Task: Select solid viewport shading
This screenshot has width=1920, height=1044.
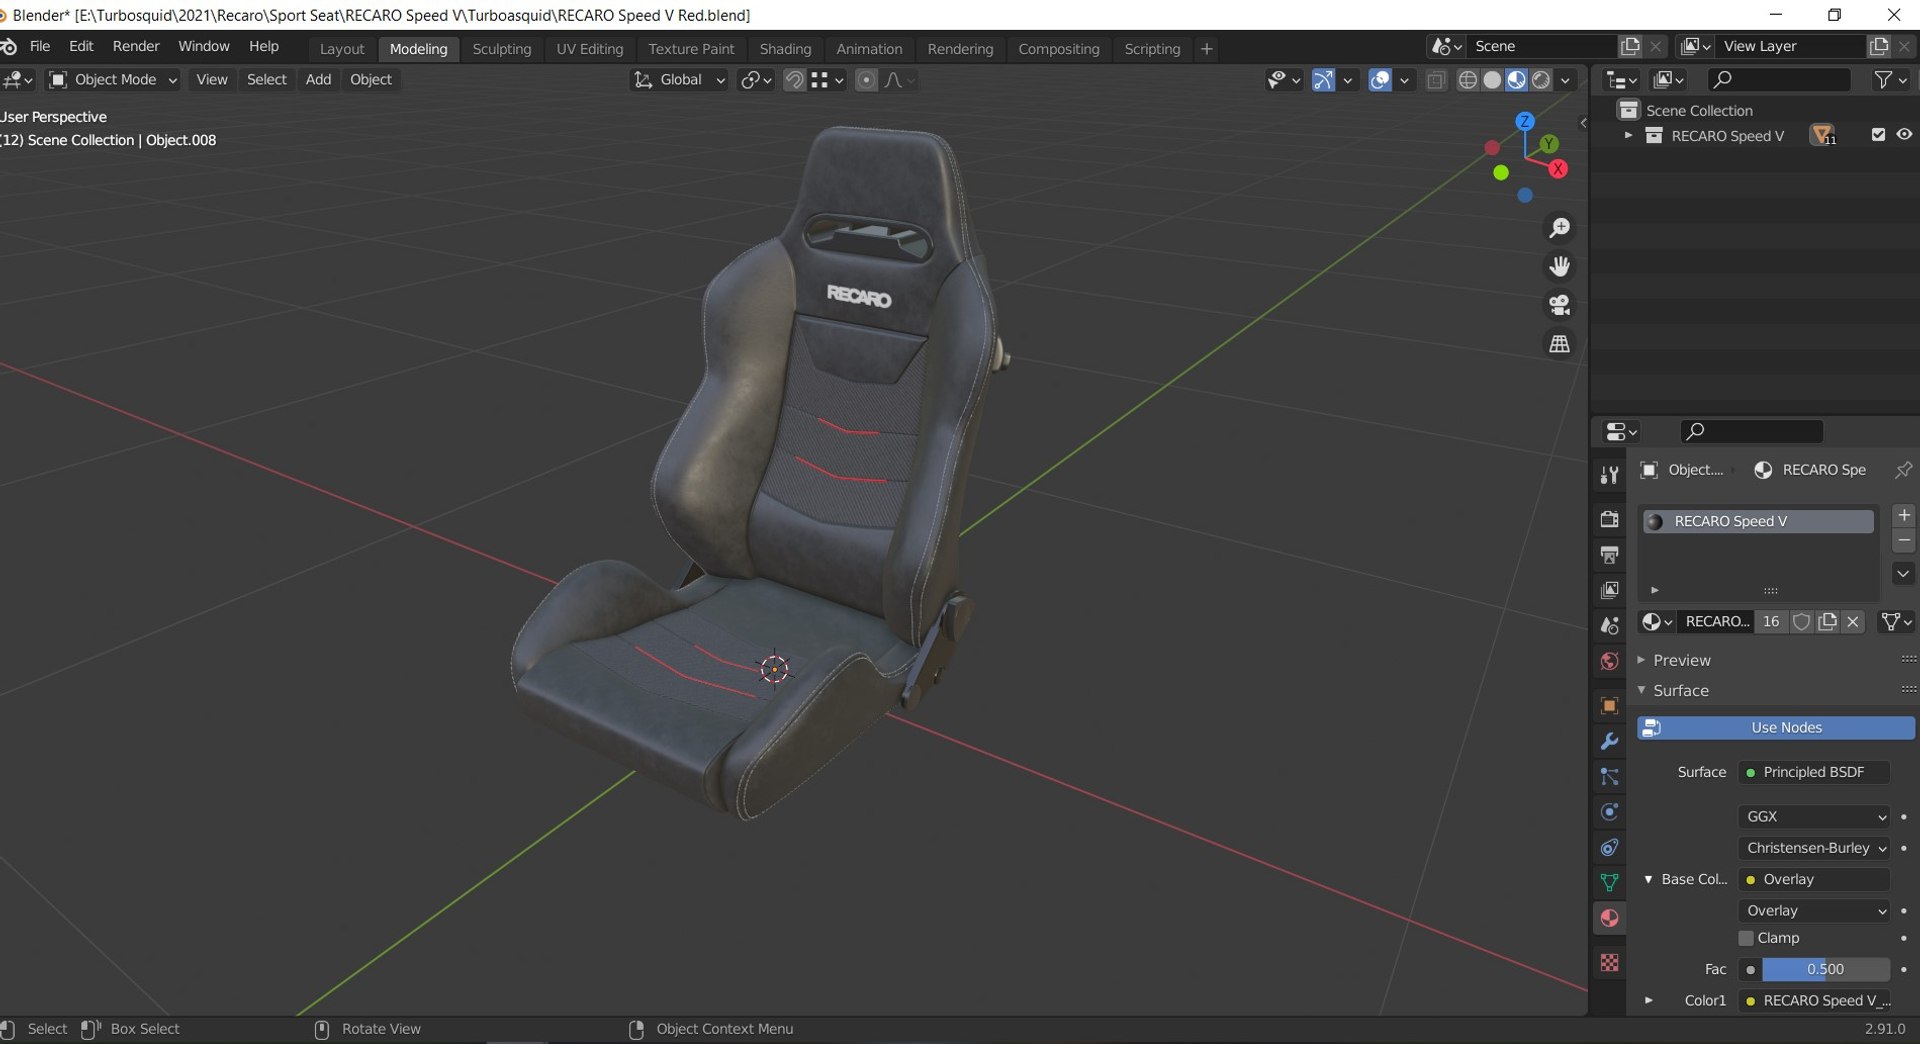Action: [x=1492, y=80]
